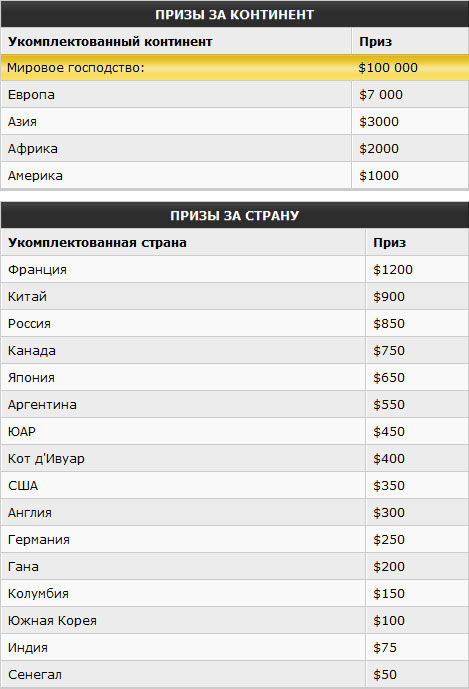Select the Южная Корея row
This screenshot has width=469, height=689.
[234, 620]
